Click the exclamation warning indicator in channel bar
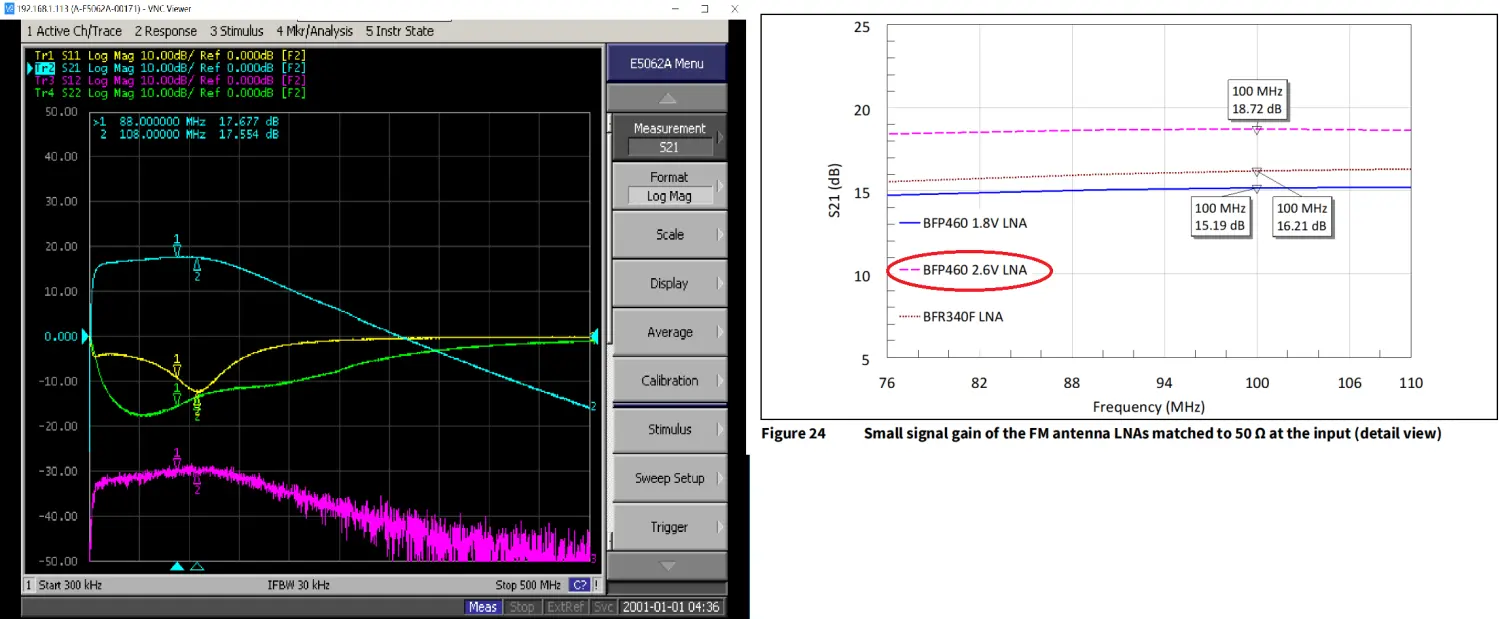This screenshot has height=619, width=1500. click(x=597, y=585)
